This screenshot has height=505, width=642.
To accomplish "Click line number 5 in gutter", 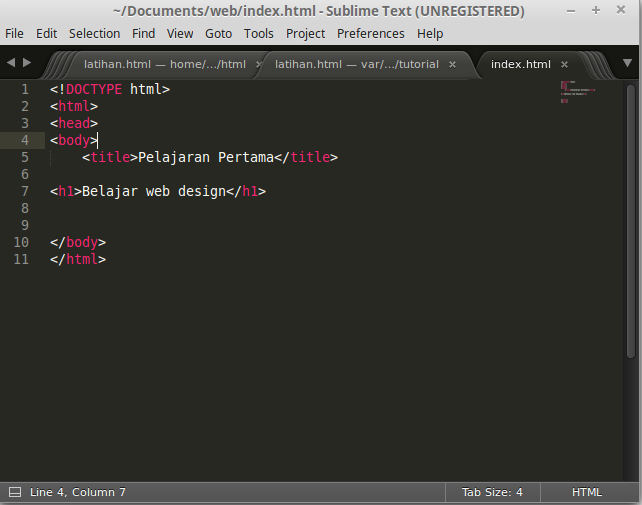I will tap(25, 157).
